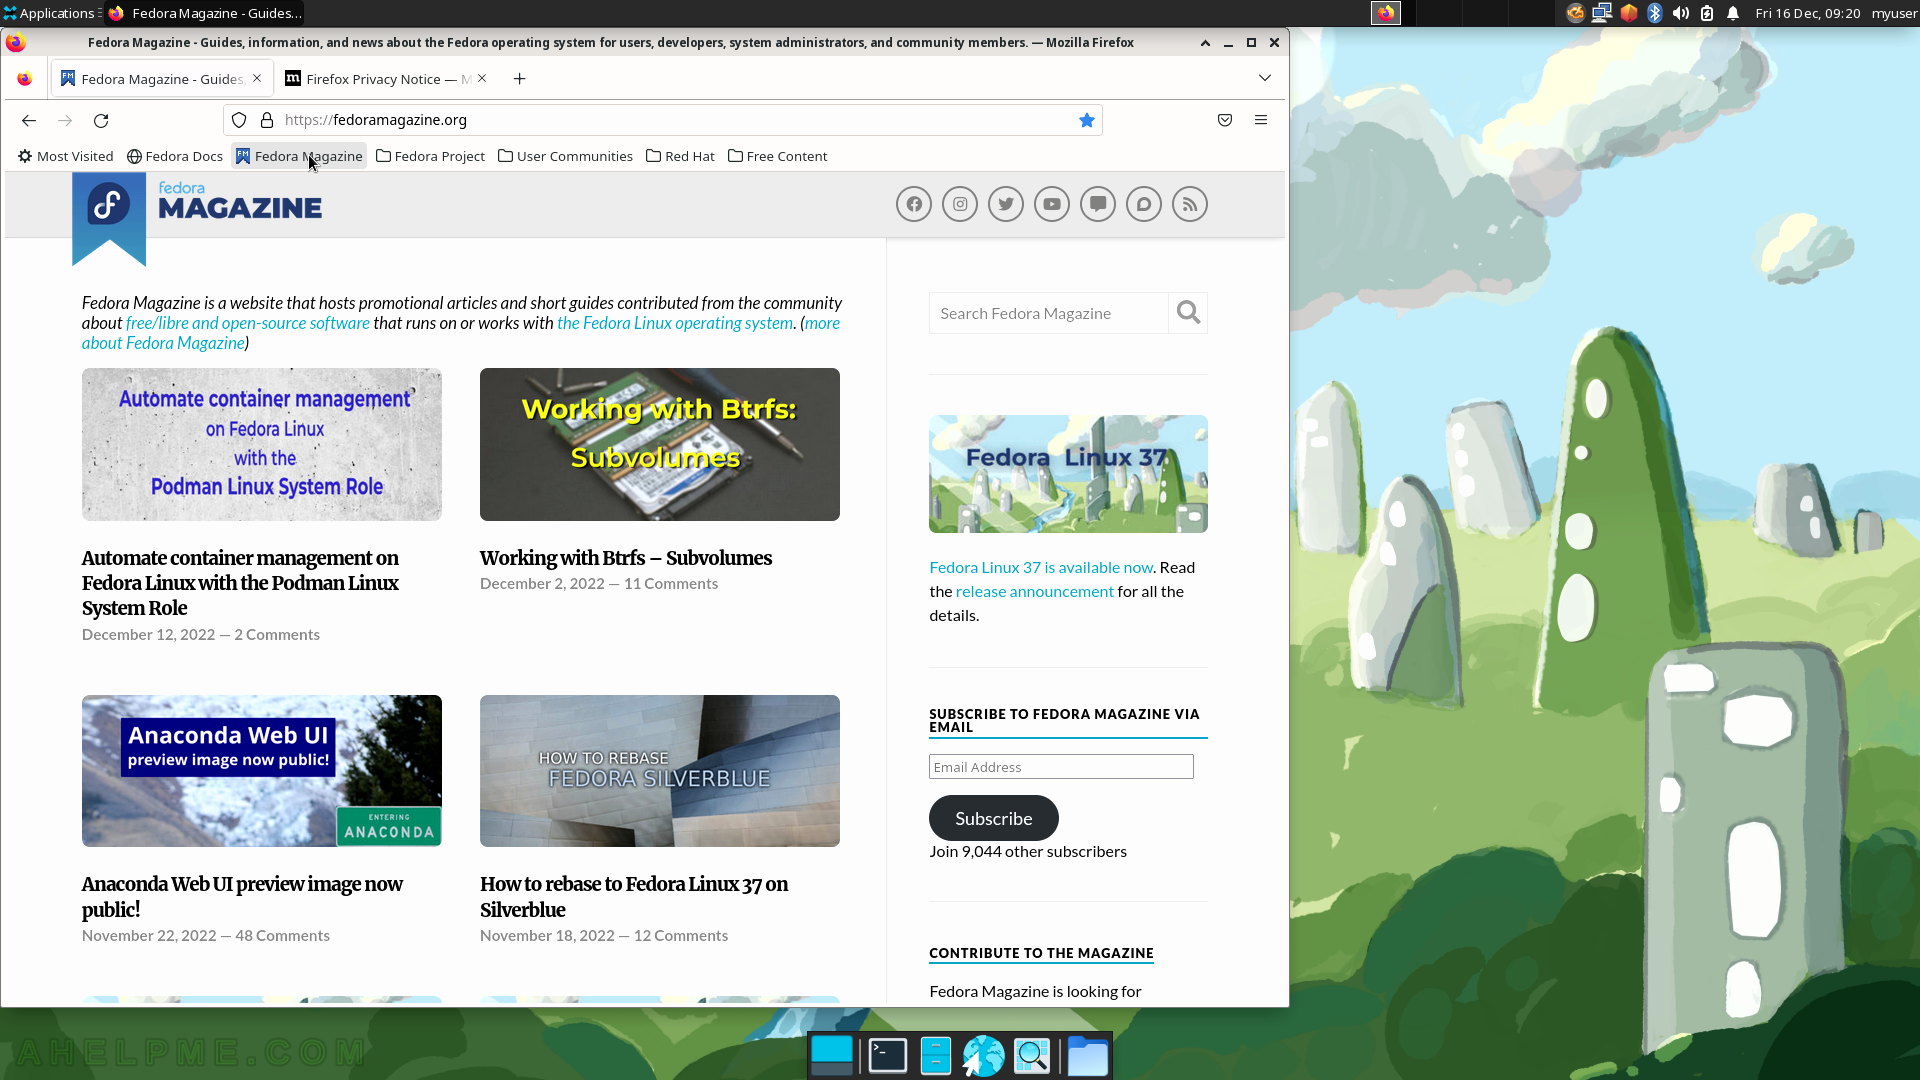
Task: Click the Firefox View pinned icon
Action: (x=25, y=79)
